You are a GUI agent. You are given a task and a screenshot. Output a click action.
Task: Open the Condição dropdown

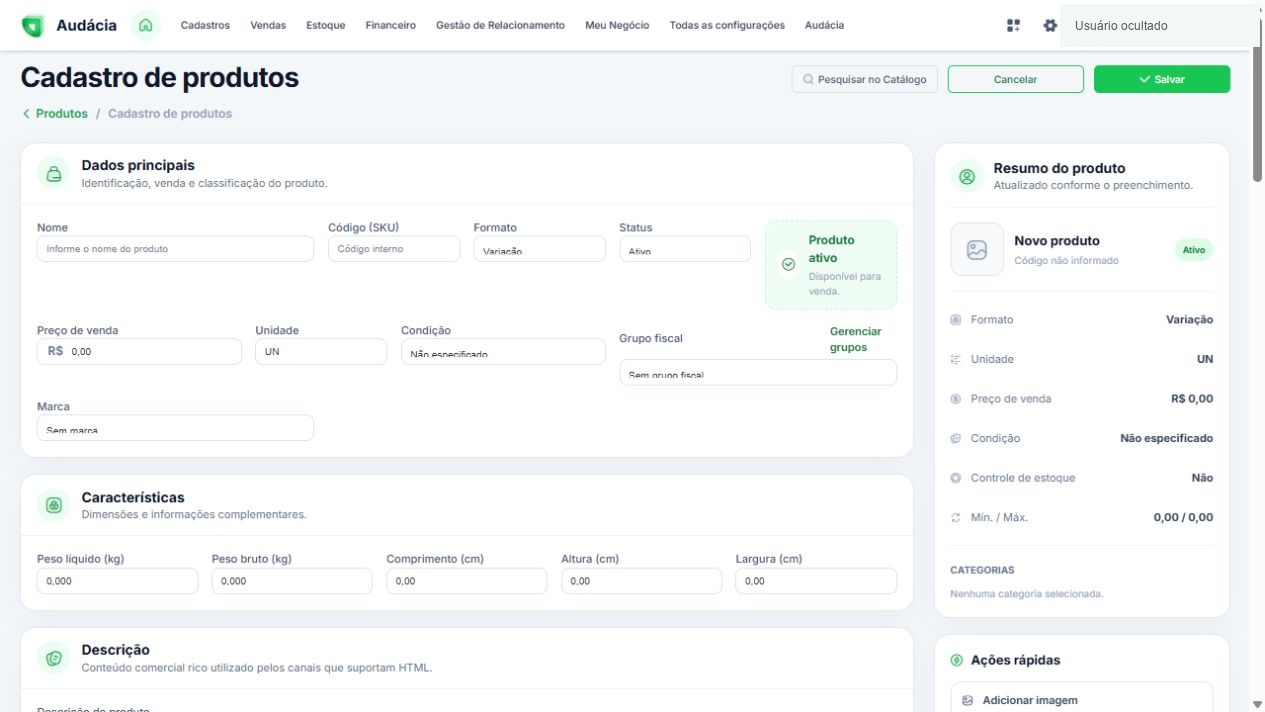pos(503,352)
